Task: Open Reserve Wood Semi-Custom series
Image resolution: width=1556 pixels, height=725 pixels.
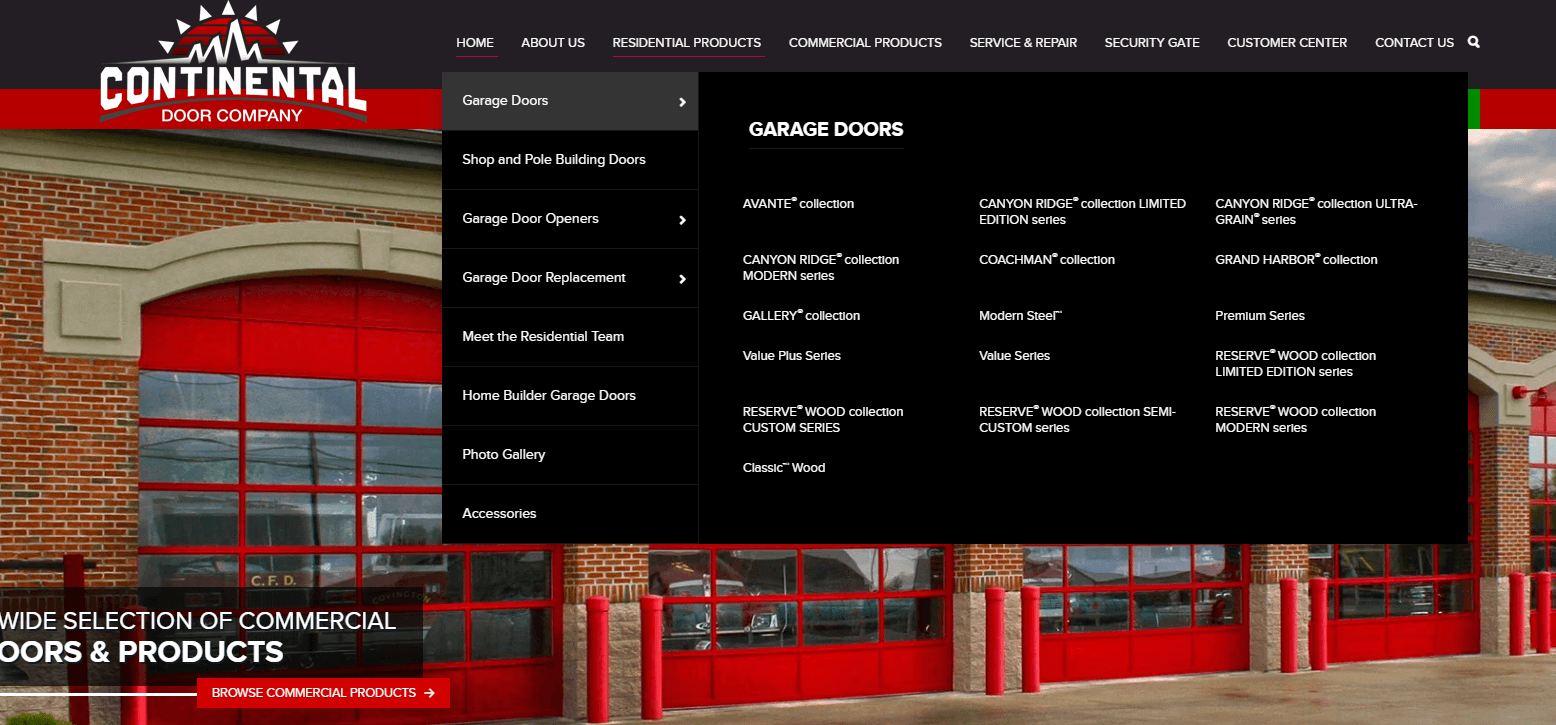Action: tap(1077, 420)
